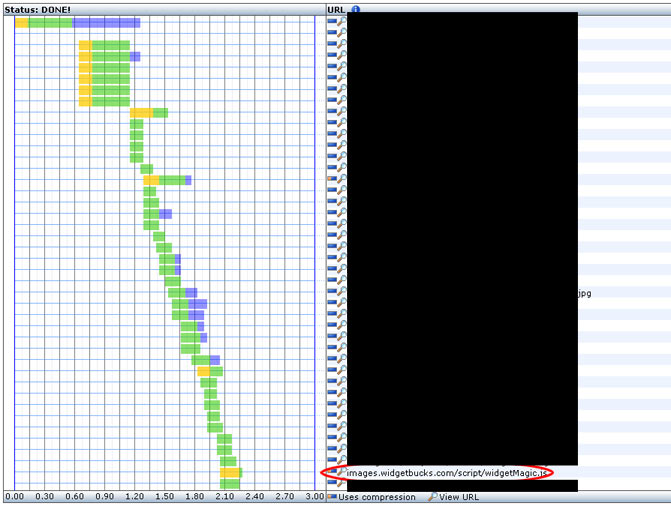Open the images.widgetbucks.com/script/widgetMagic.js URL
671x506 pixels.
[446, 473]
